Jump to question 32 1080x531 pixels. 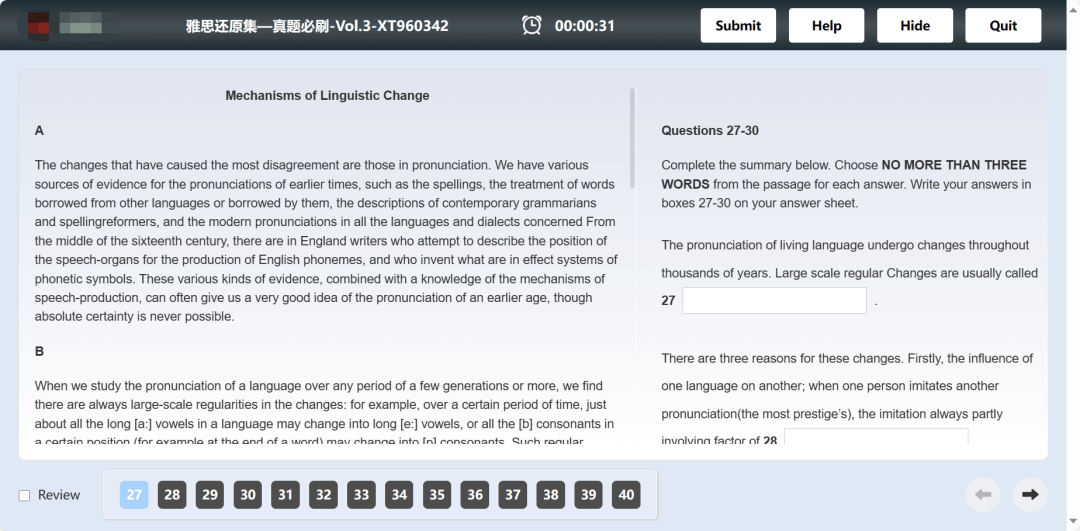click(x=324, y=494)
